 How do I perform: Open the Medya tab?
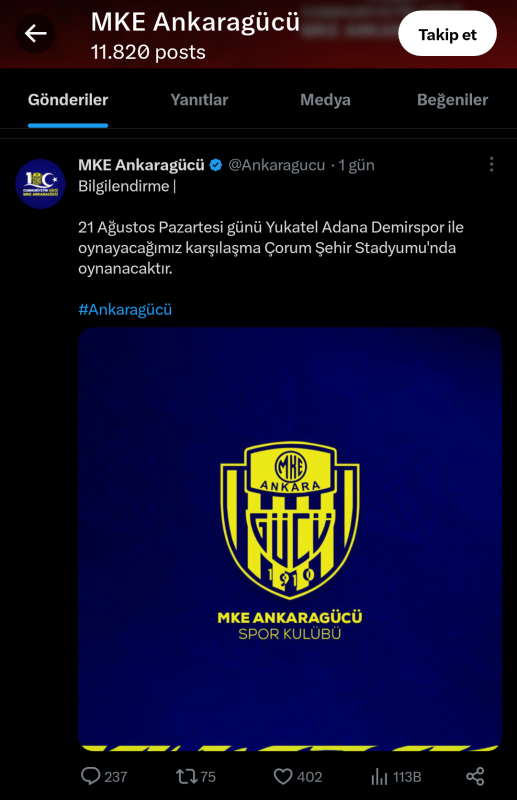pyautogui.click(x=325, y=99)
